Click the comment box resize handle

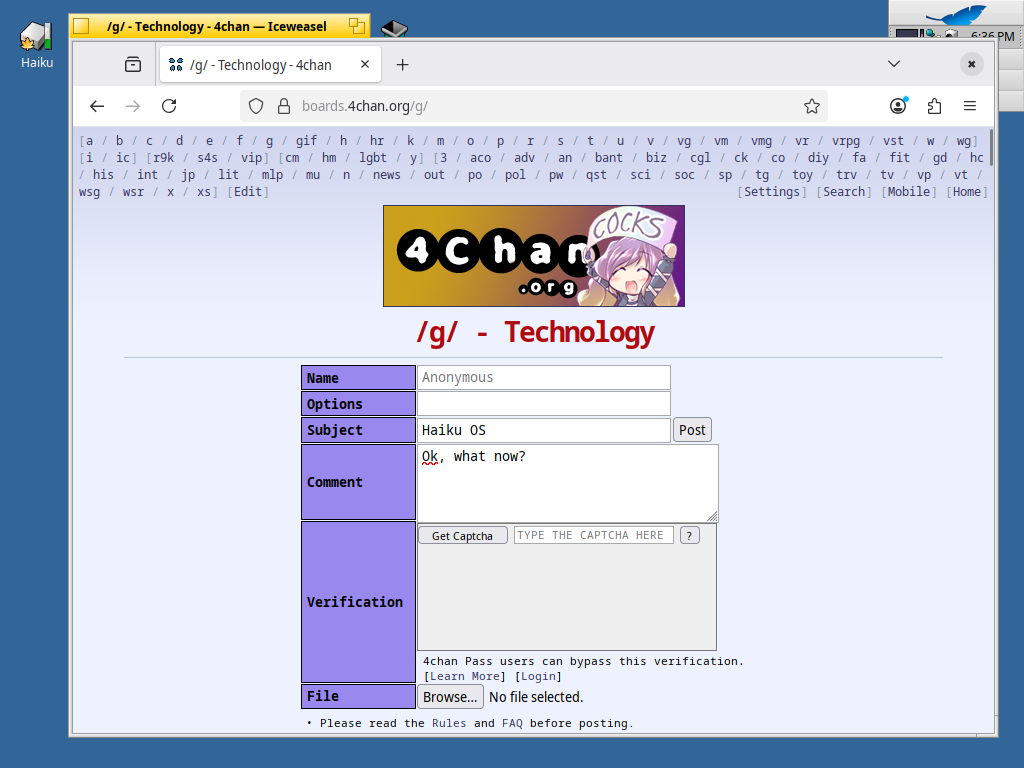pos(712,516)
